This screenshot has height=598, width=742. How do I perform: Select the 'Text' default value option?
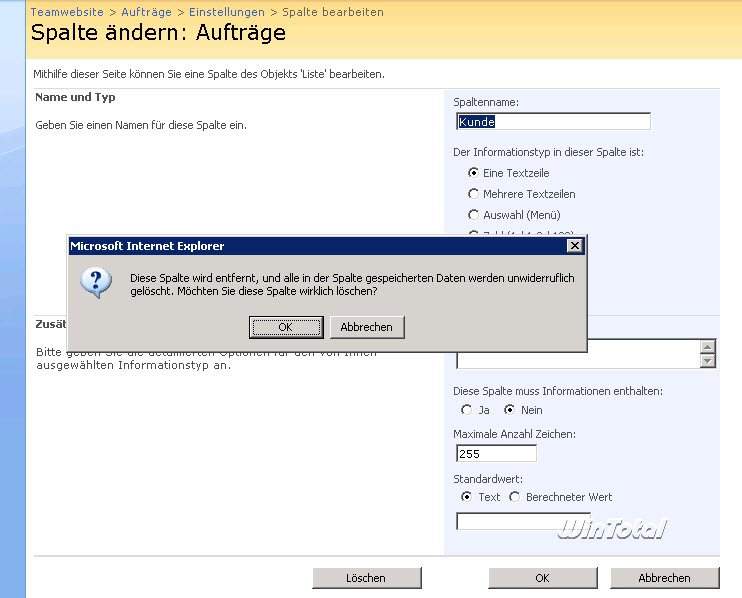click(x=467, y=497)
